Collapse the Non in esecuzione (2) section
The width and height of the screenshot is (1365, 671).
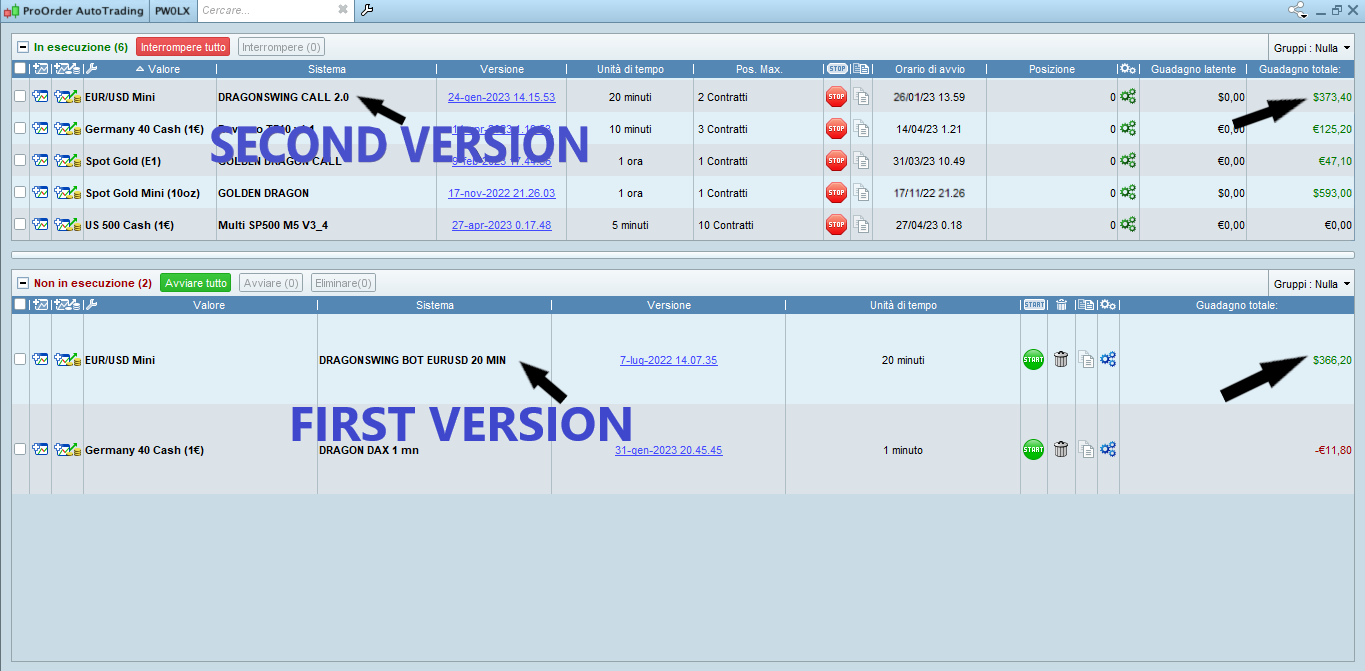pos(23,283)
